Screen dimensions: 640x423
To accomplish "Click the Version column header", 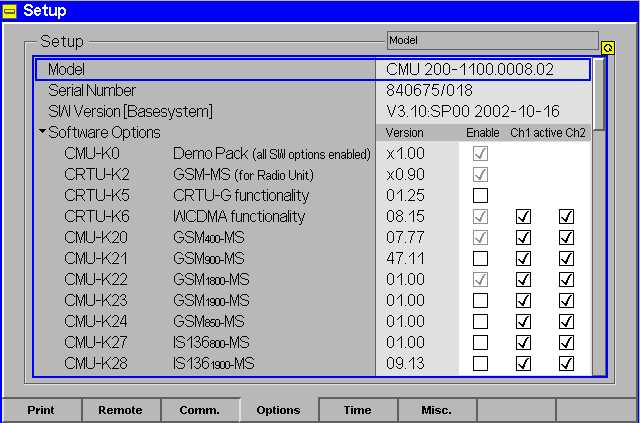I will click(x=404, y=133).
